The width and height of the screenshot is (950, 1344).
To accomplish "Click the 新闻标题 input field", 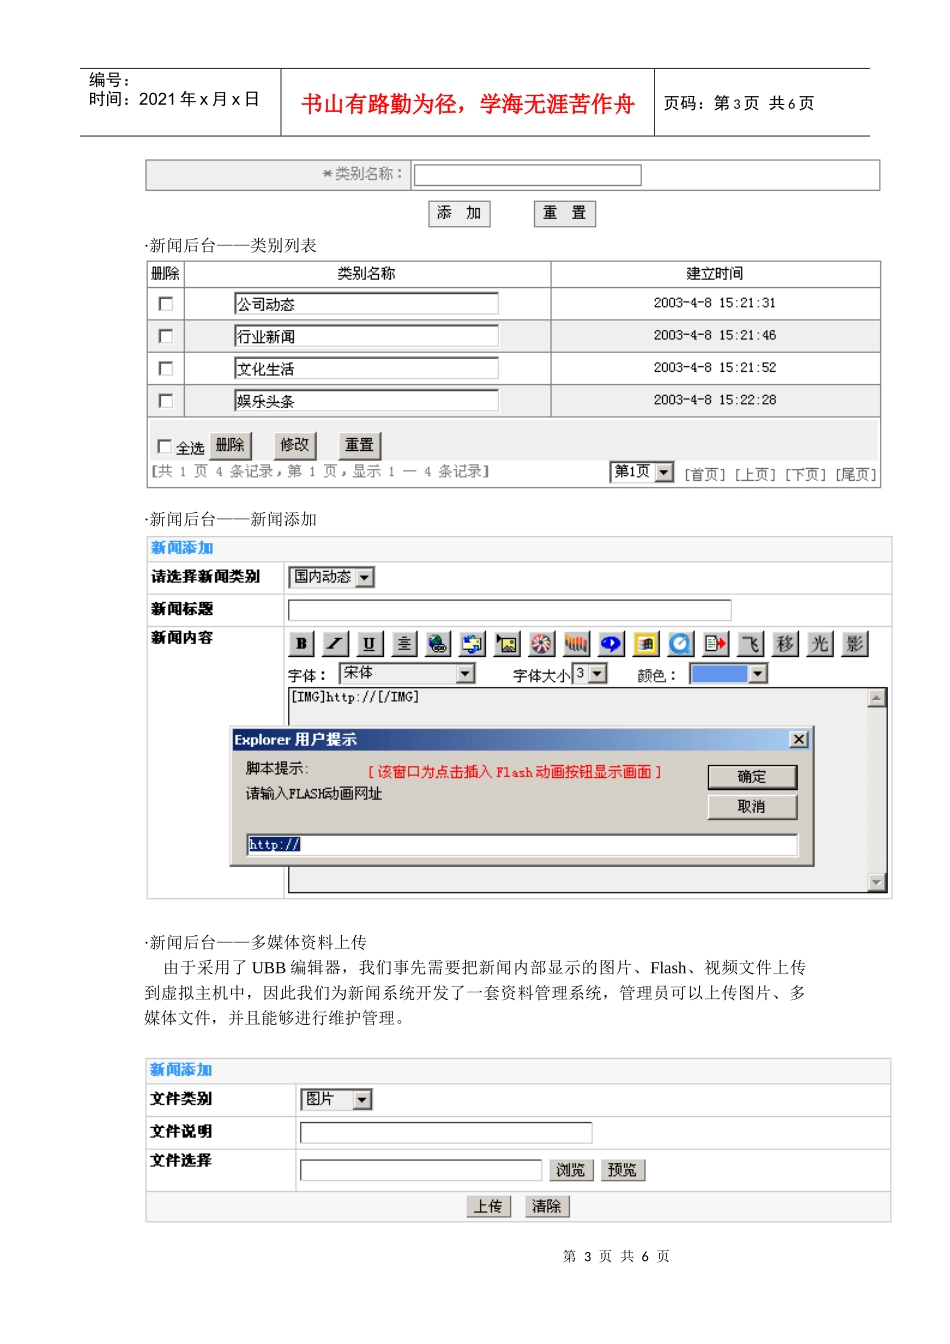I will coord(509,610).
